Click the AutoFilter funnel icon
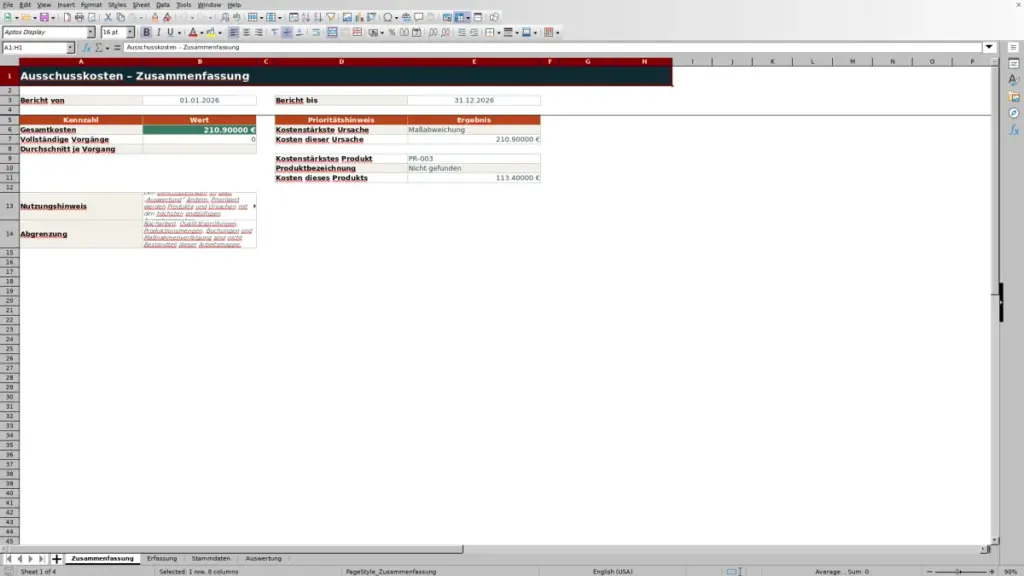 331,18
